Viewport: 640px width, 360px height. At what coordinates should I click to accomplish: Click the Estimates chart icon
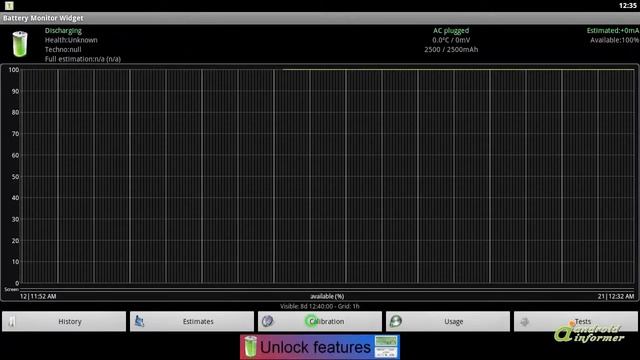(140, 322)
